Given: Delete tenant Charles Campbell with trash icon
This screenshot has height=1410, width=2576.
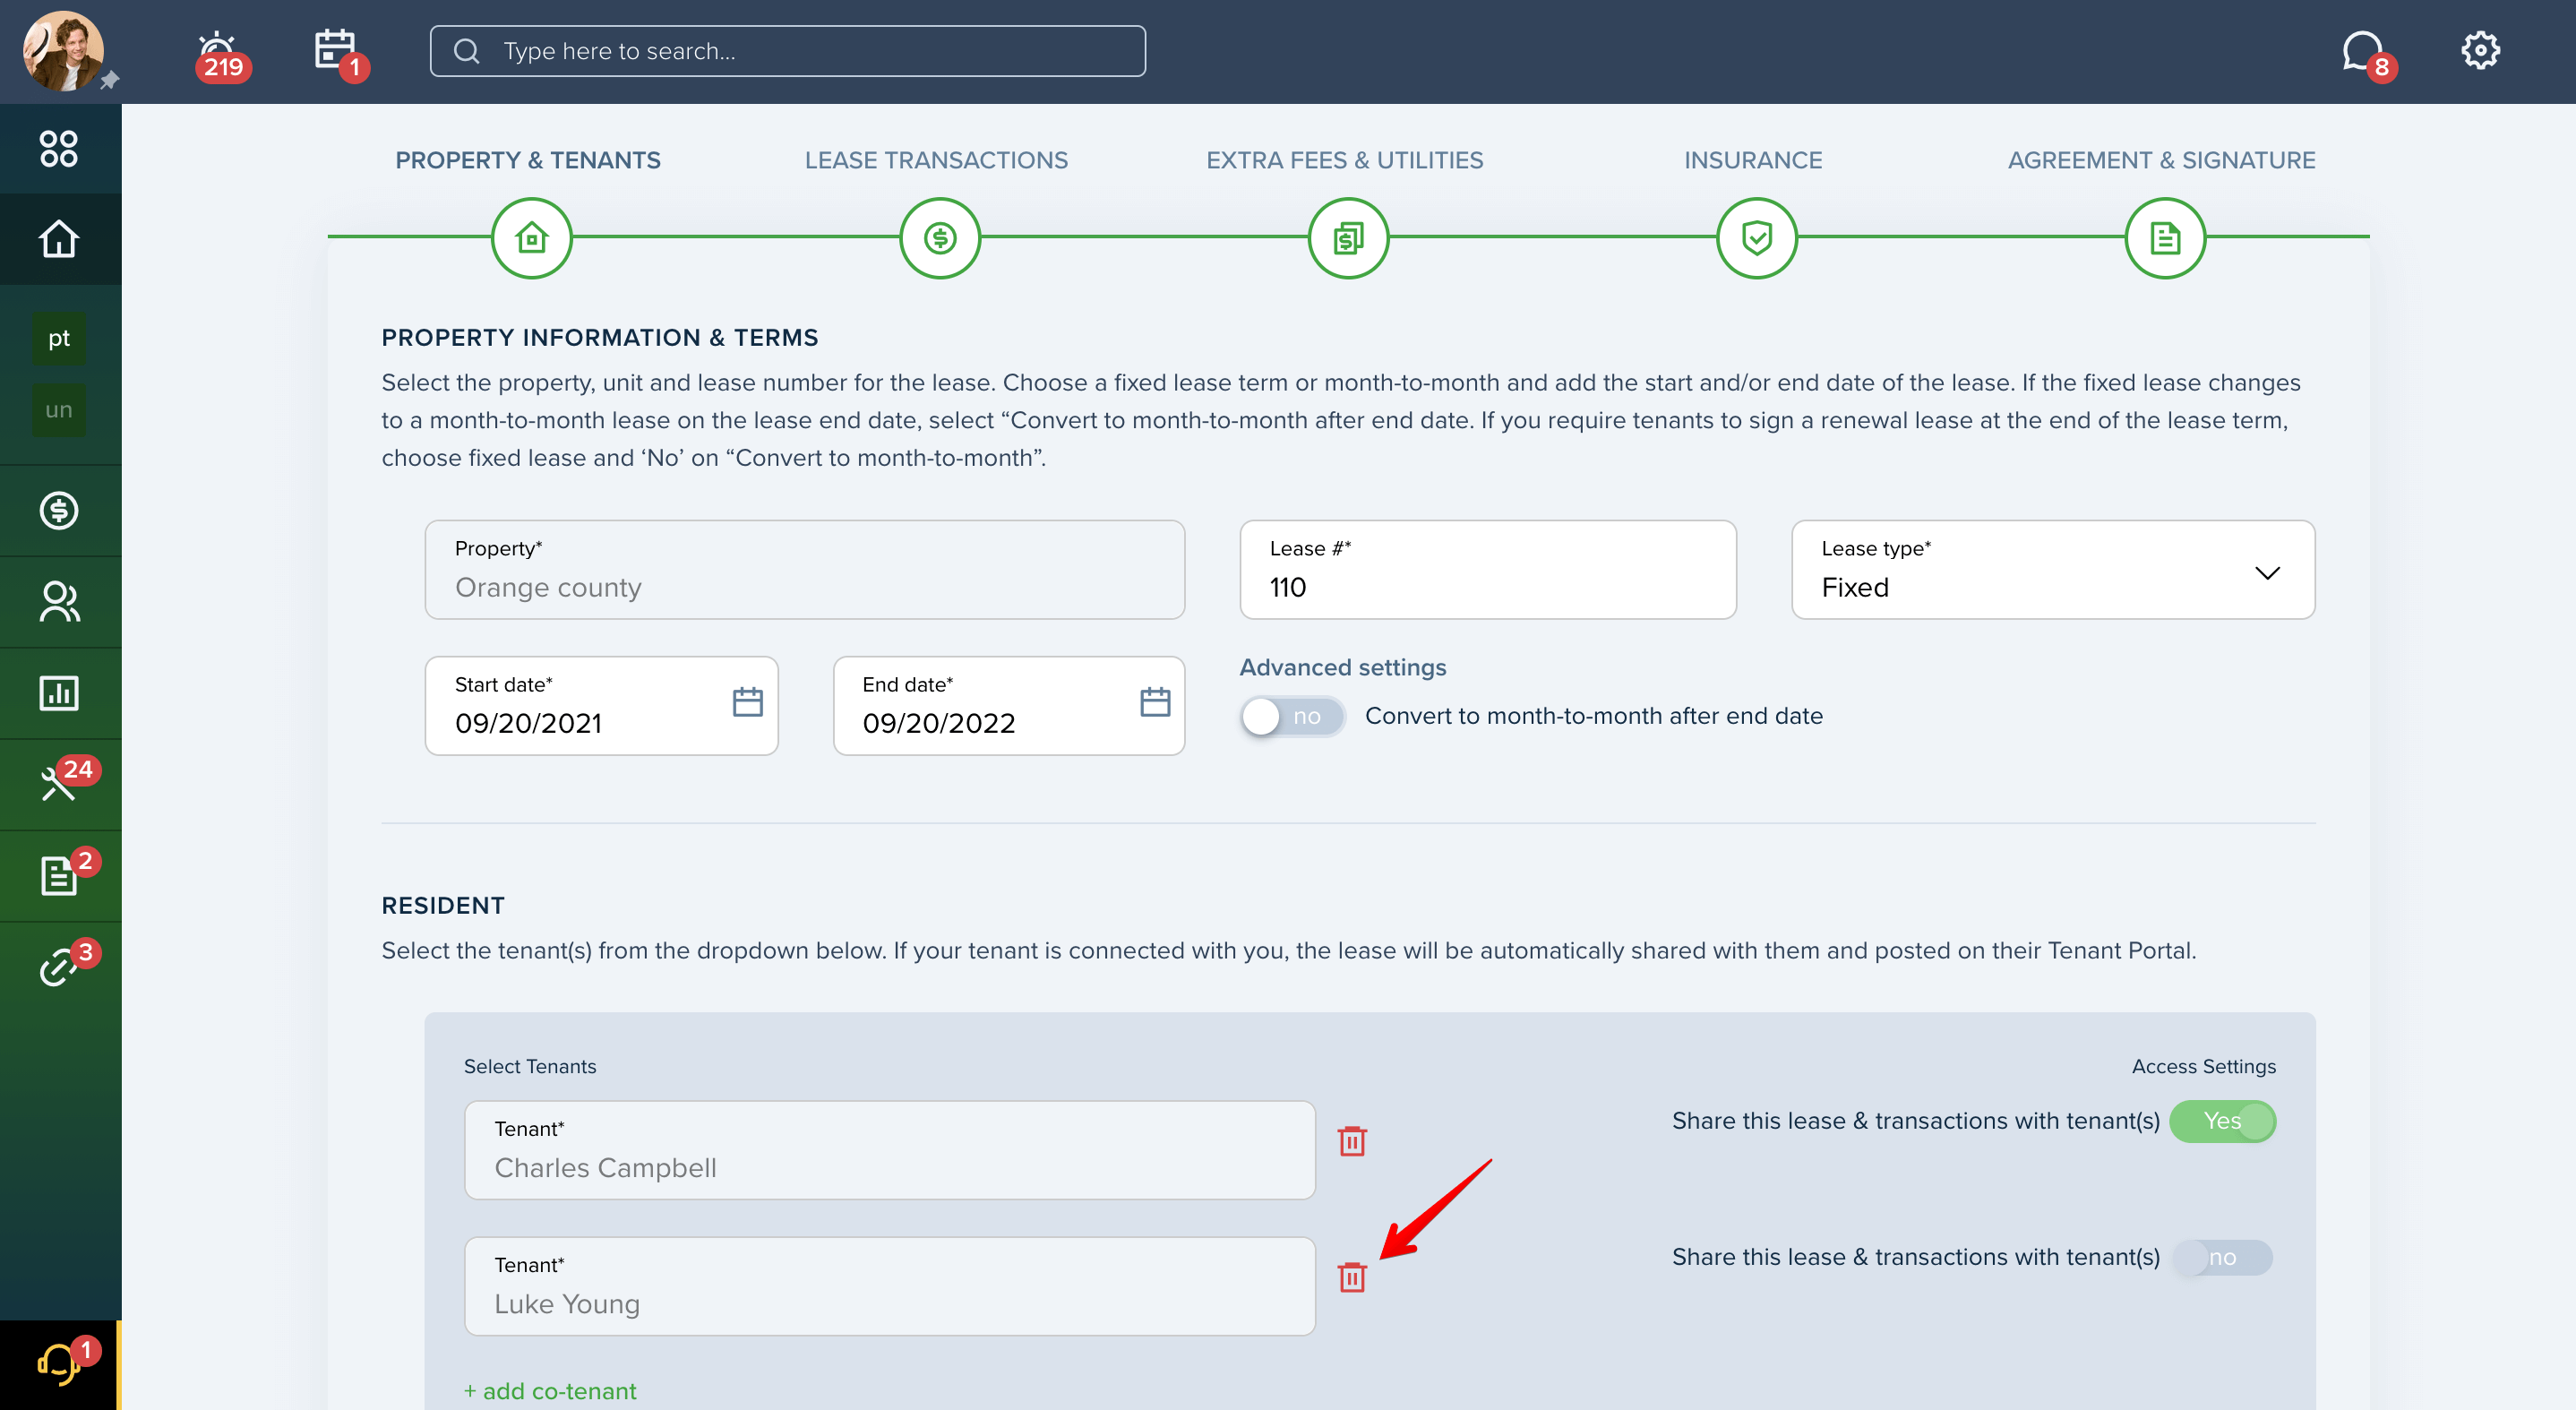Looking at the screenshot, I should (x=1352, y=1140).
